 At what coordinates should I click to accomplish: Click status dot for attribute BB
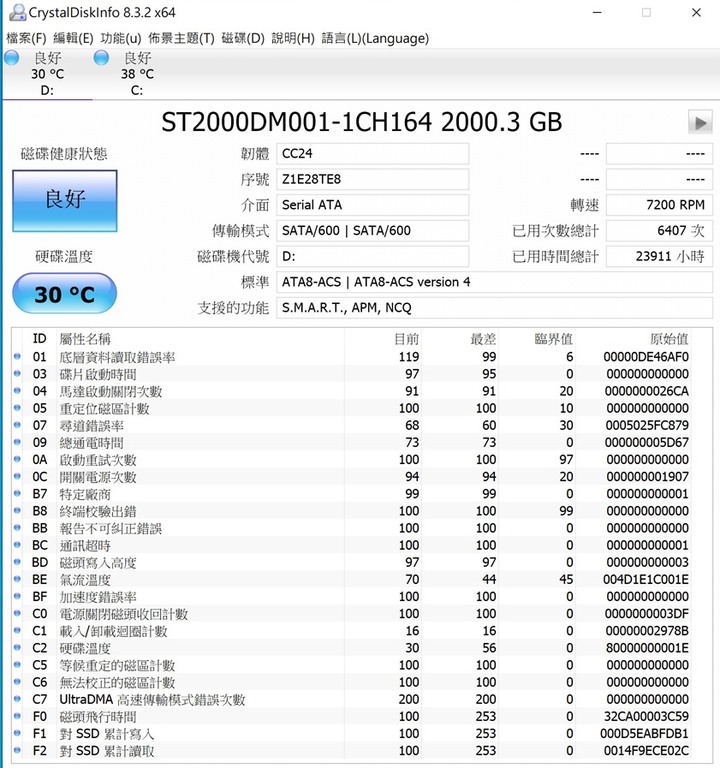17,528
